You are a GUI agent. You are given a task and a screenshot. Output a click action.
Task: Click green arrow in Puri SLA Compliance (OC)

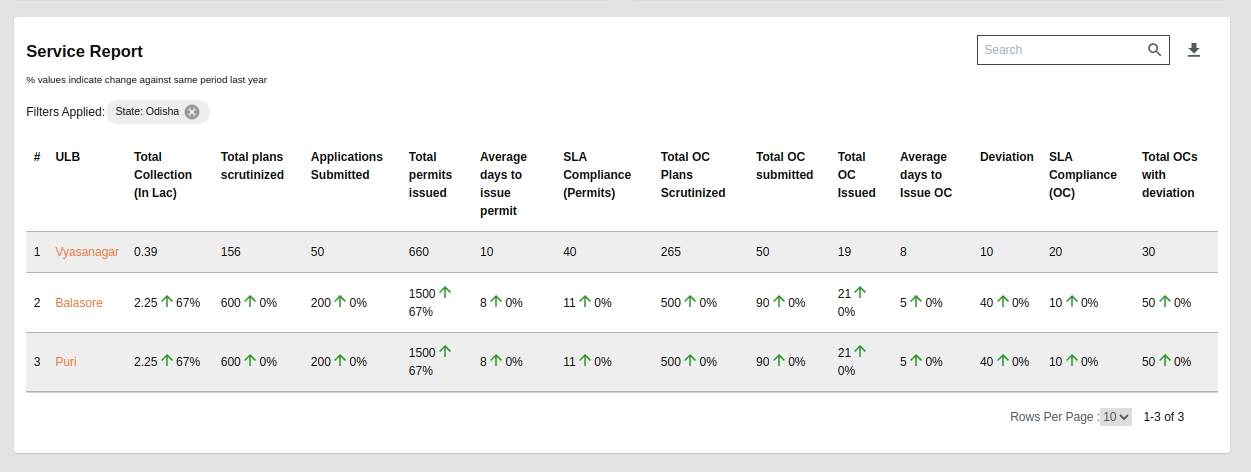(x=1071, y=362)
